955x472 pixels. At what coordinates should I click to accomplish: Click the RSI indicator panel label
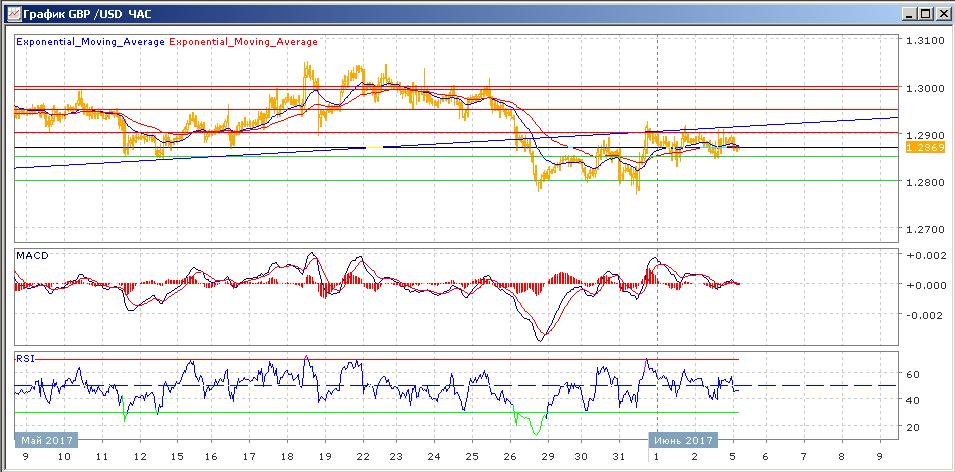coord(26,359)
